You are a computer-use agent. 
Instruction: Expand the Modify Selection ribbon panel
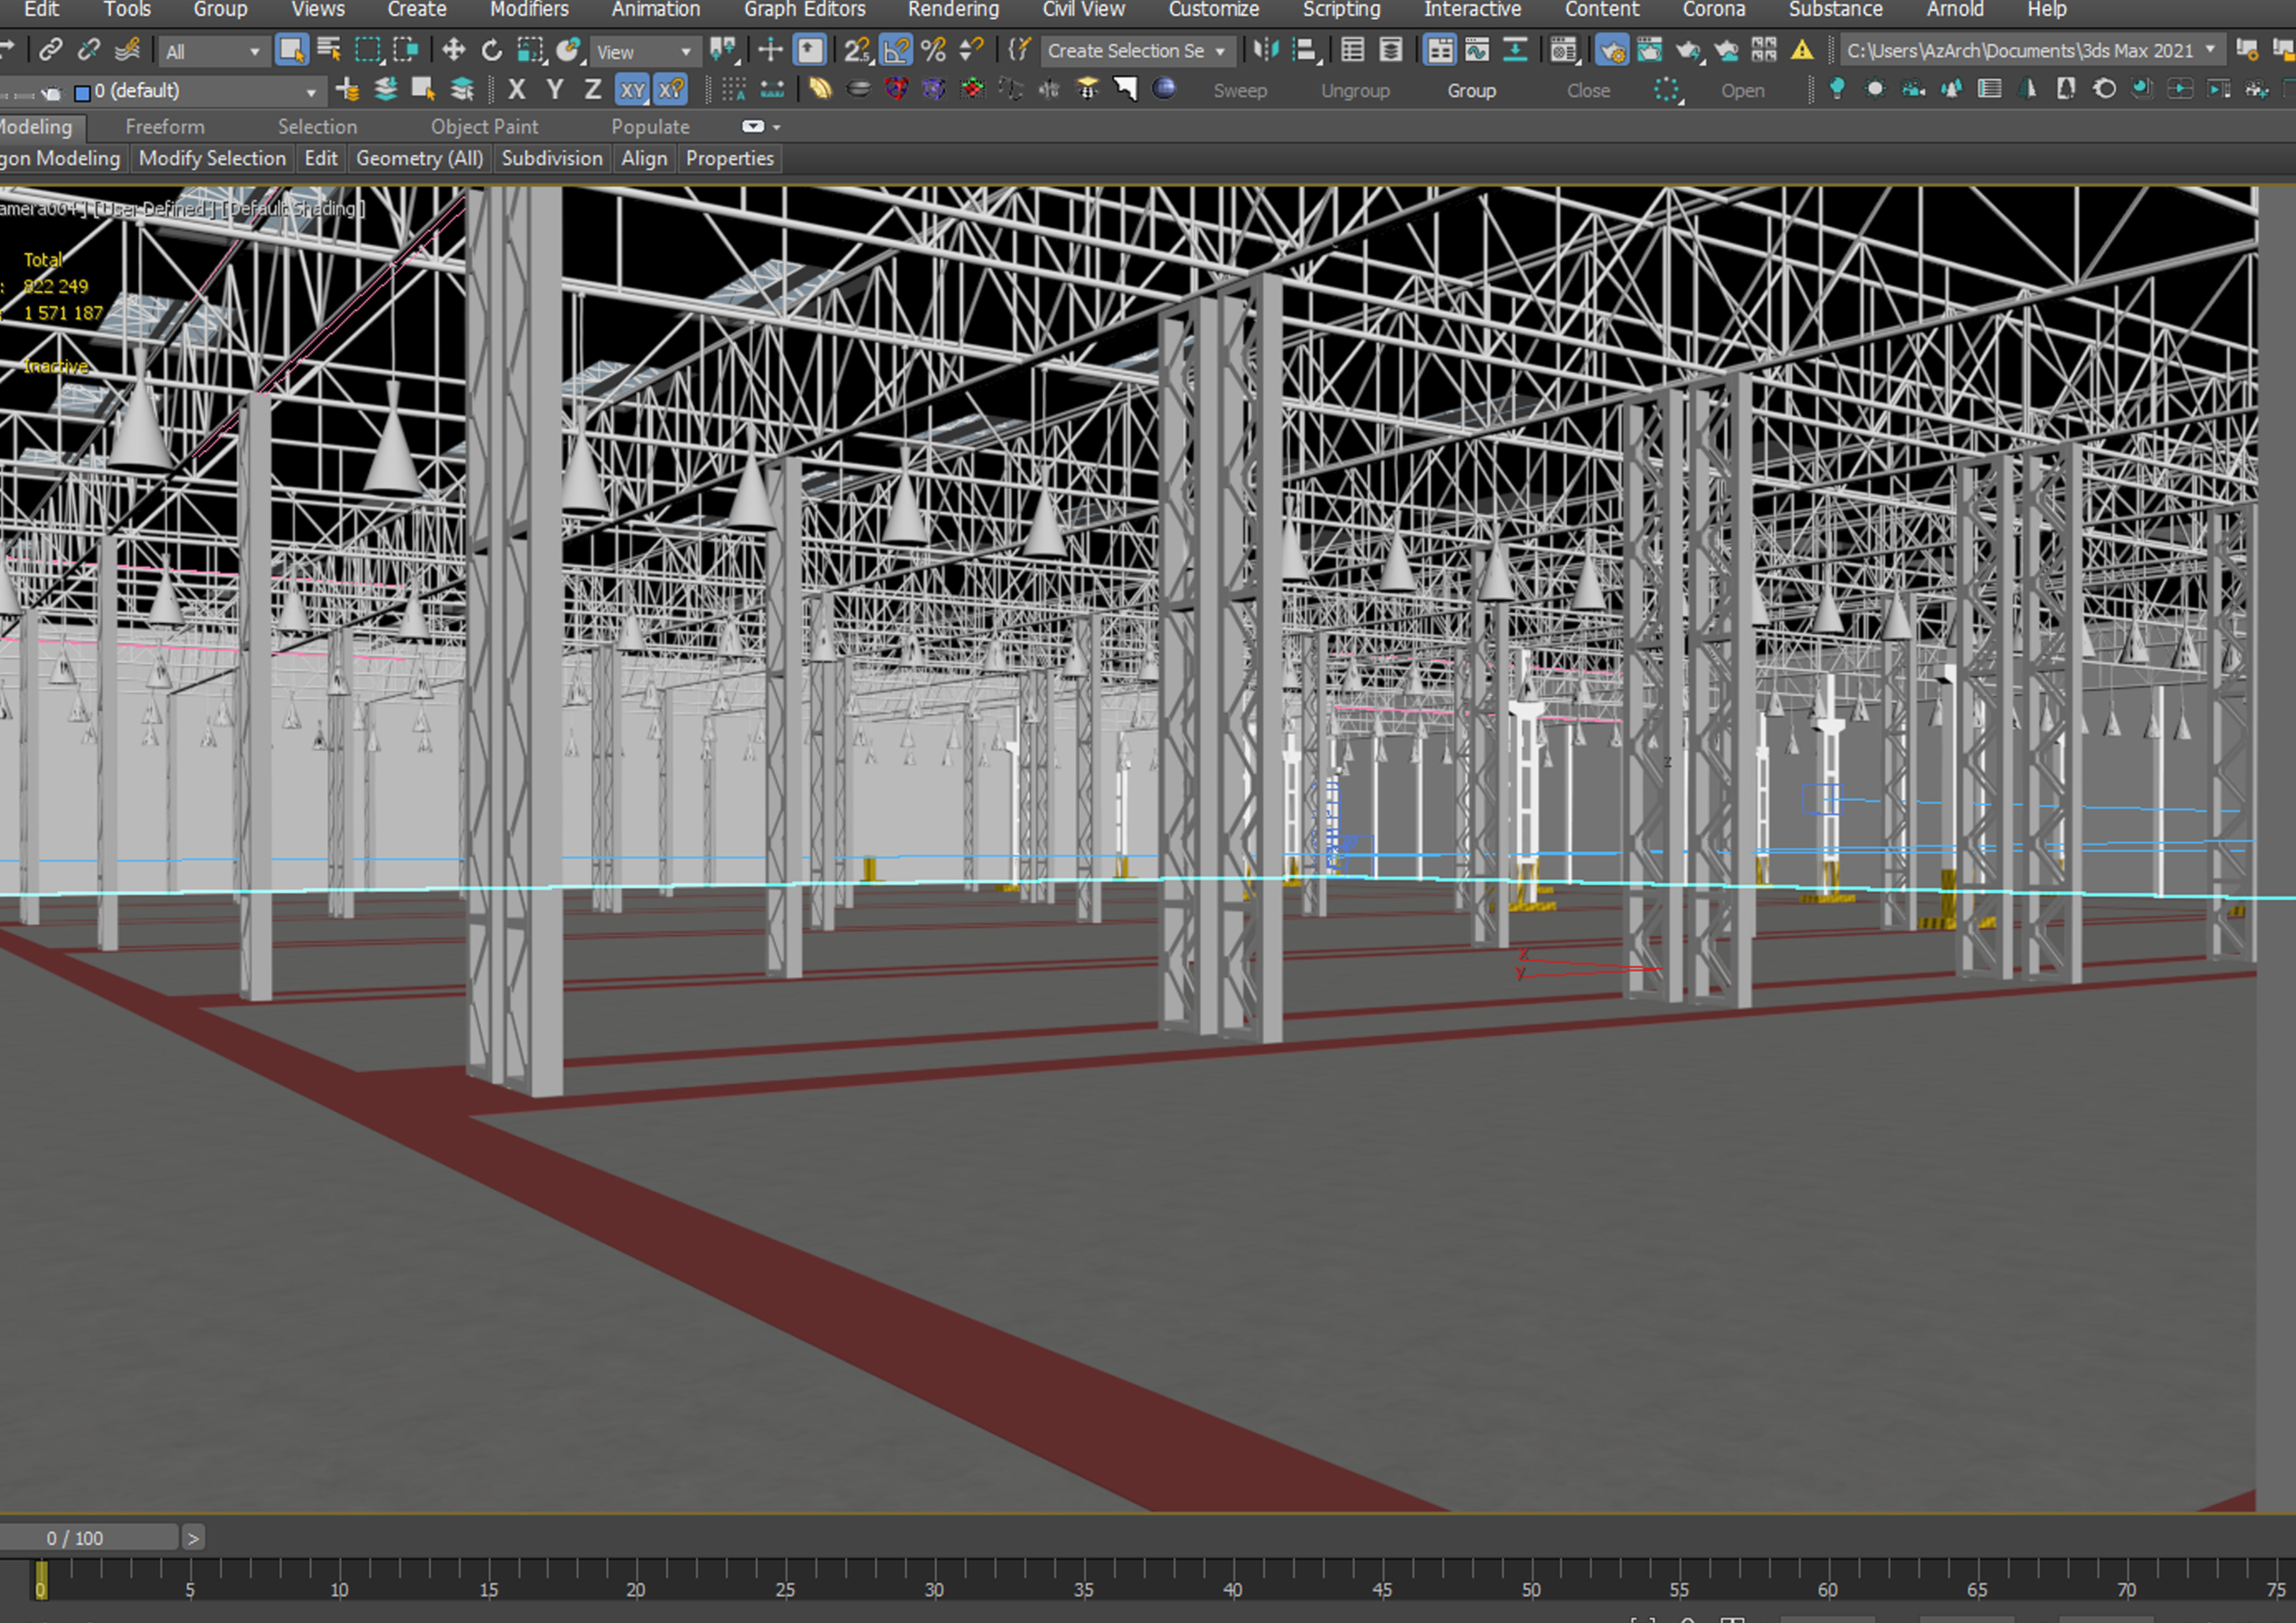tap(212, 158)
